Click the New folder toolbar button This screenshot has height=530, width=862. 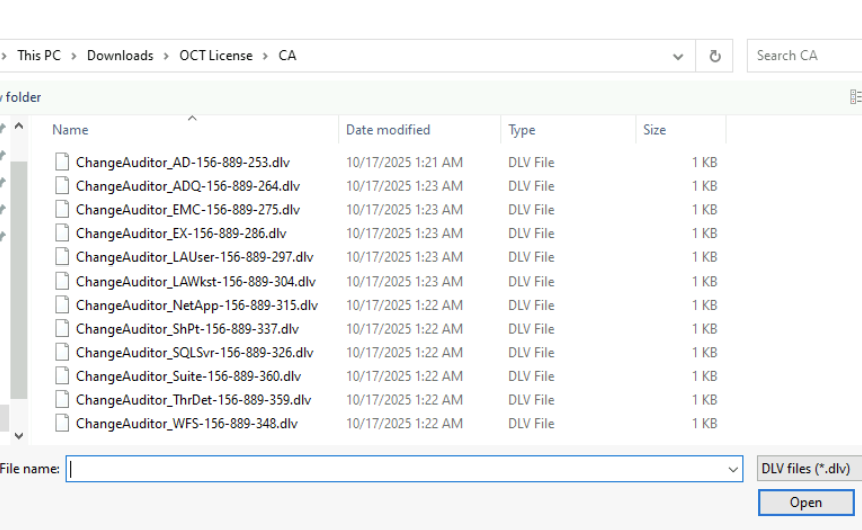(x=21, y=97)
